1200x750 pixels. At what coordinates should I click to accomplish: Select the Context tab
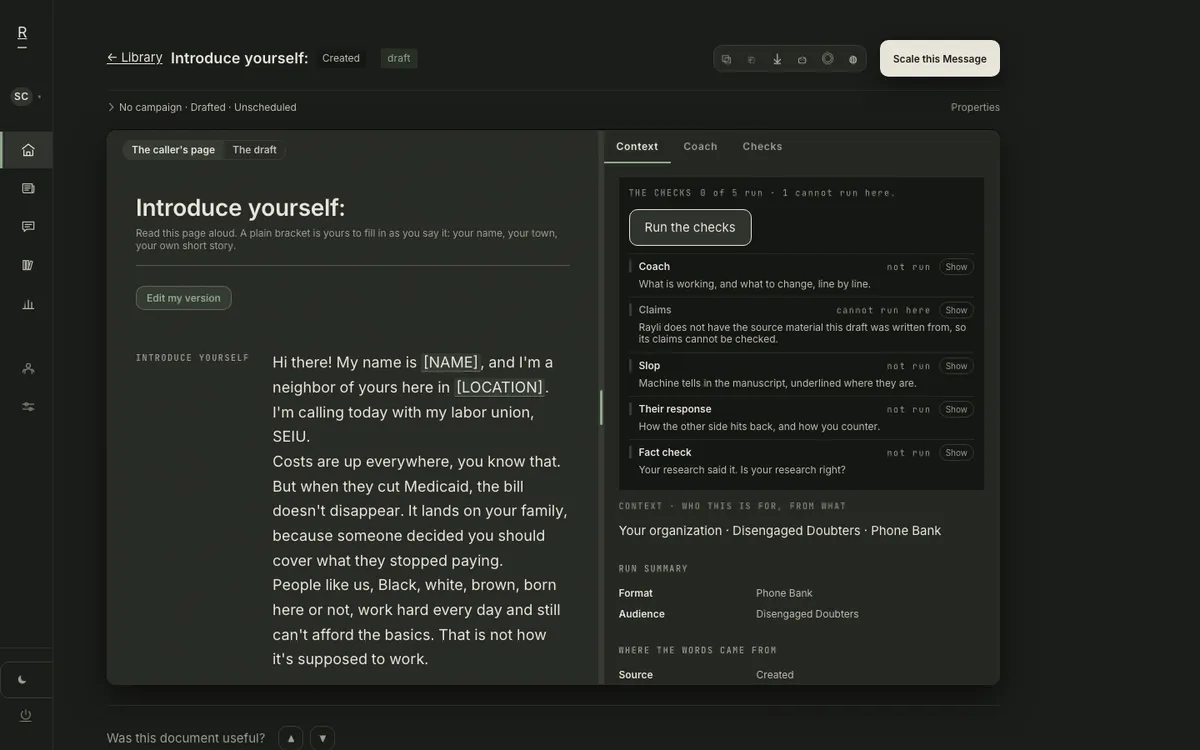click(x=637, y=146)
